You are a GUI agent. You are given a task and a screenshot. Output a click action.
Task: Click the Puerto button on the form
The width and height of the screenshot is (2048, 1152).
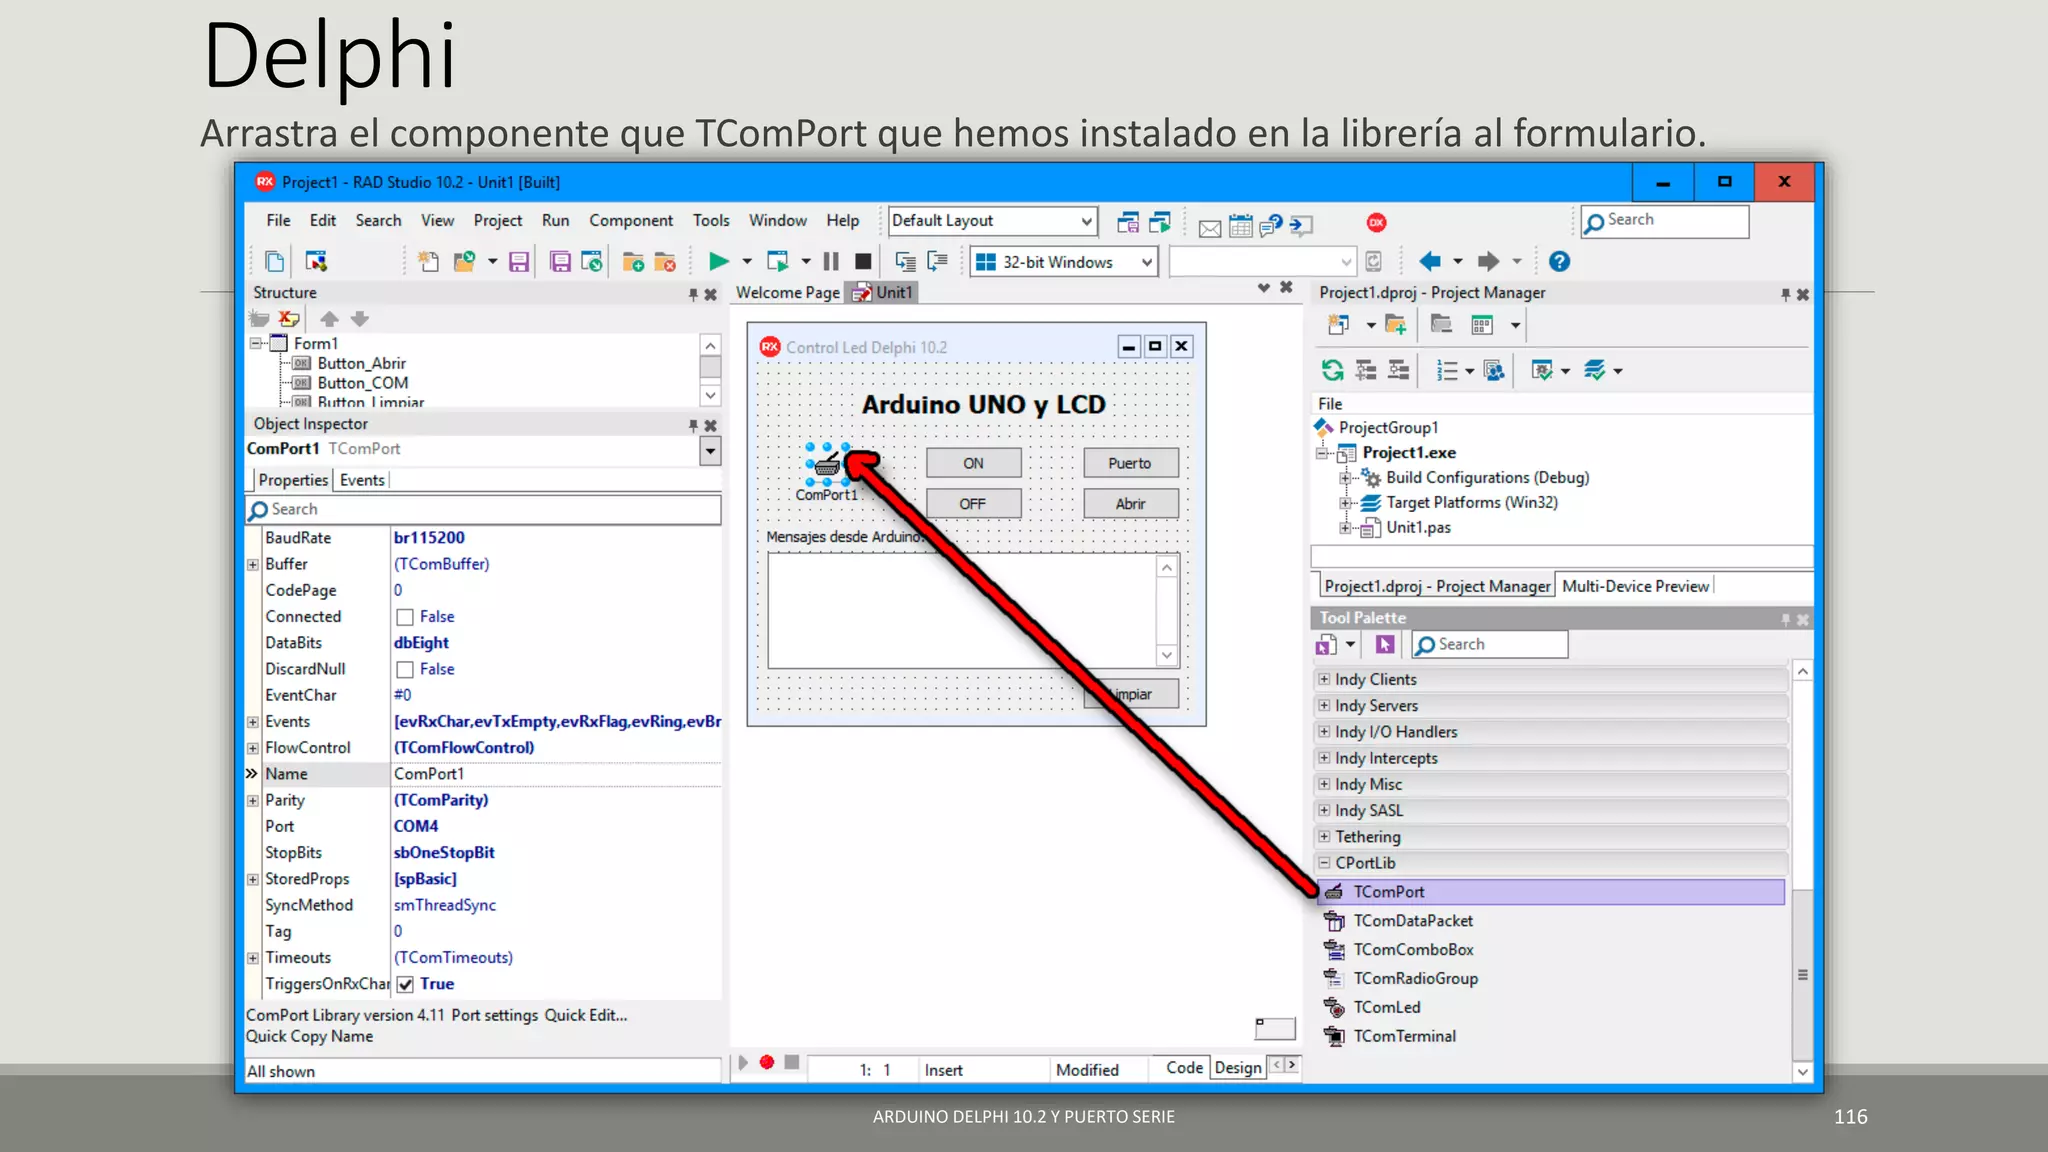click(x=1130, y=464)
